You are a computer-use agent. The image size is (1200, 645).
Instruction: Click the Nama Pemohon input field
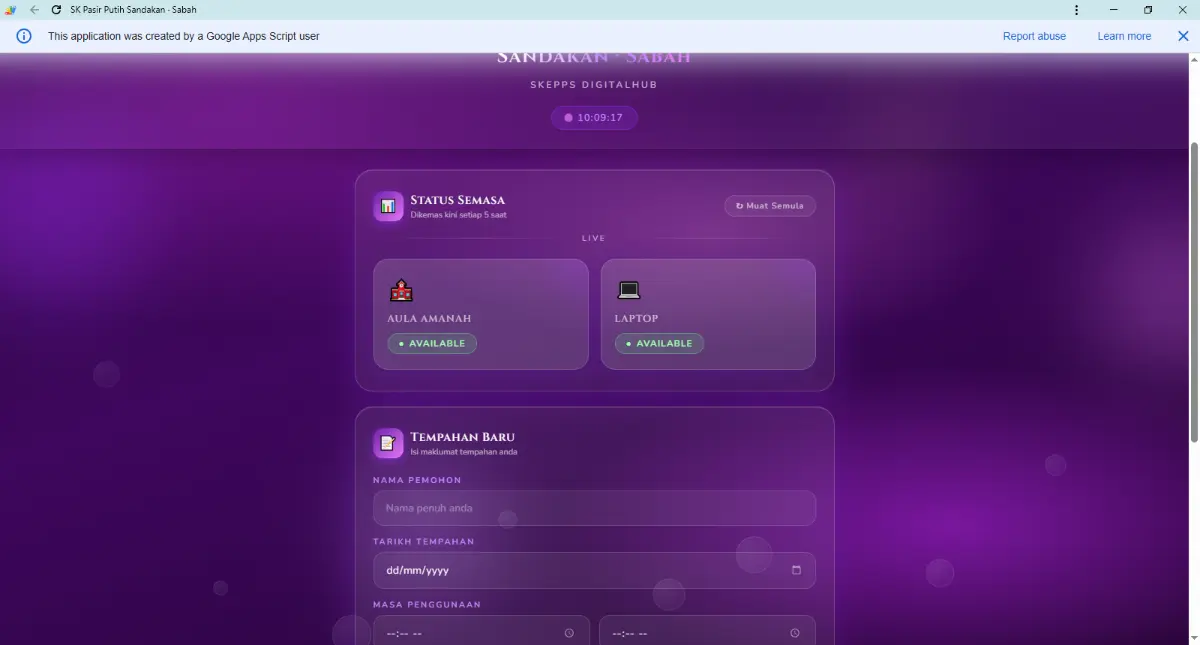click(x=594, y=508)
